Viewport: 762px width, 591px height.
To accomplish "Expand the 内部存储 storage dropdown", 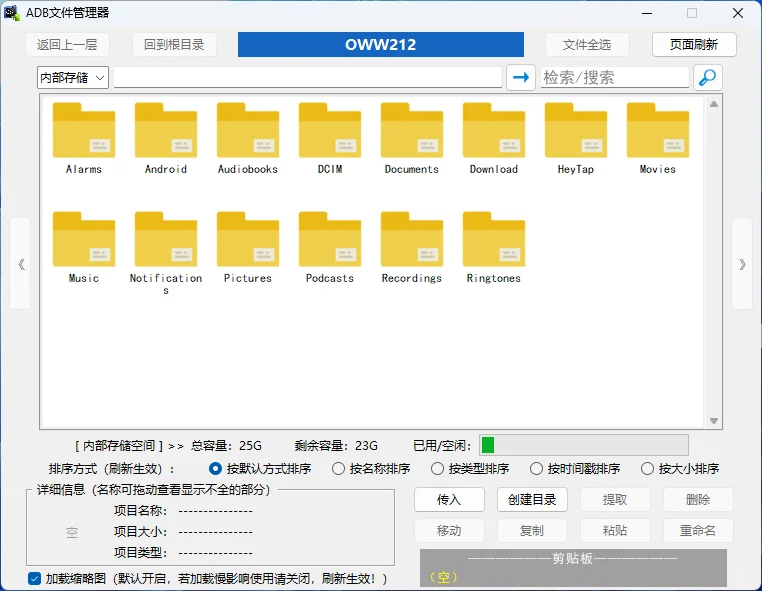I will [73, 78].
